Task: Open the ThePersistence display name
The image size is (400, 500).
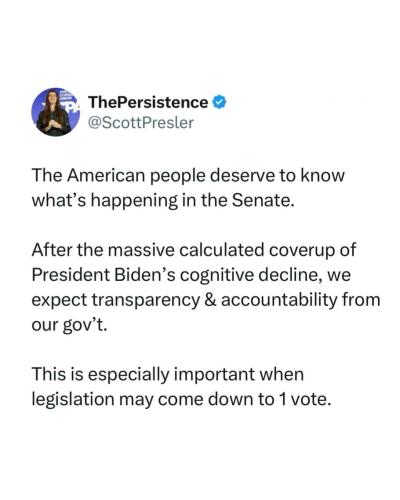Action: tap(148, 102)
